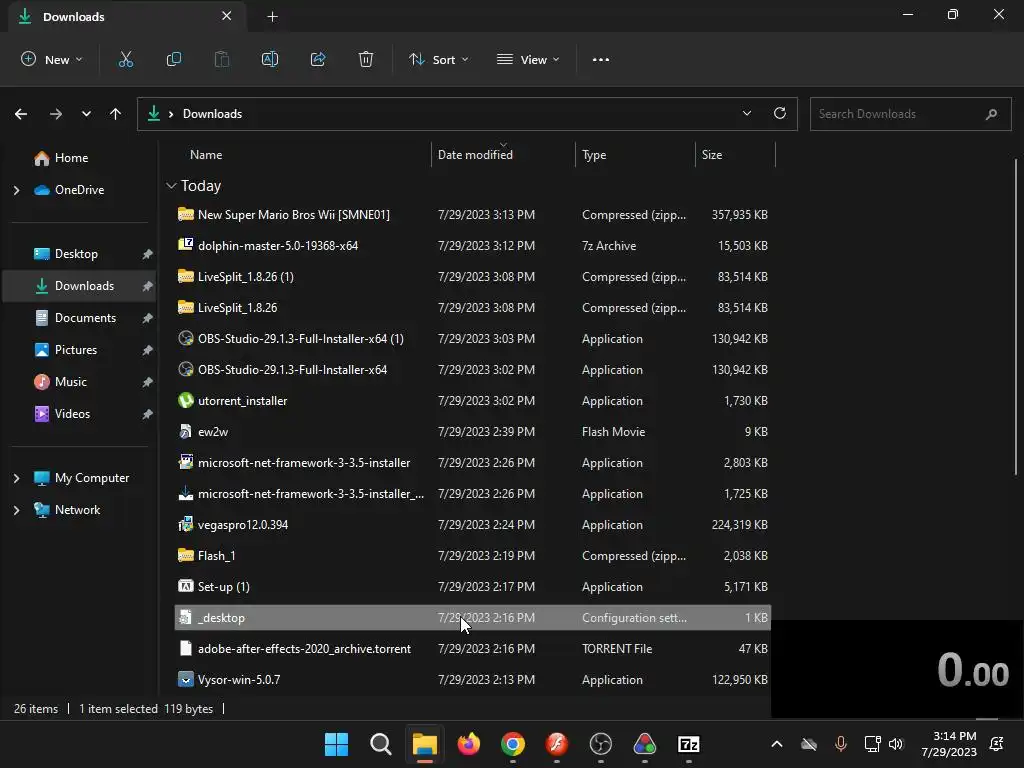Show hidden system tray icons chevron

coord(776,744)
